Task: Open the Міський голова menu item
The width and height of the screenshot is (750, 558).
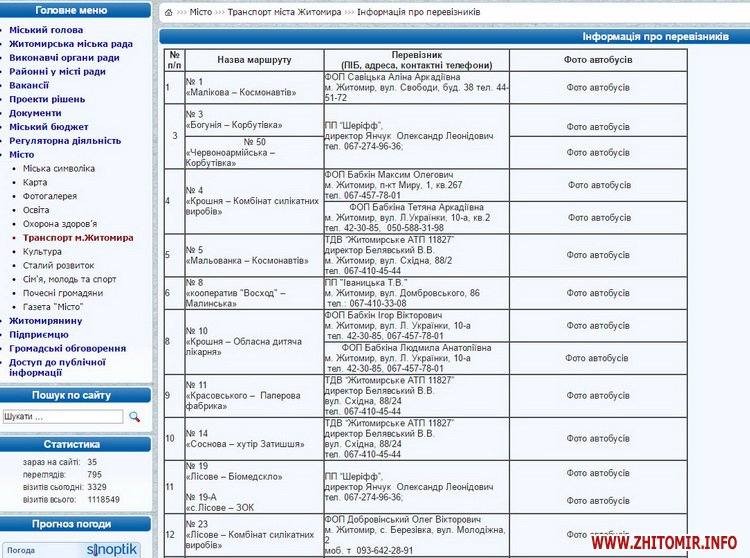Action: pyautogui.click(x=46, y=30)
